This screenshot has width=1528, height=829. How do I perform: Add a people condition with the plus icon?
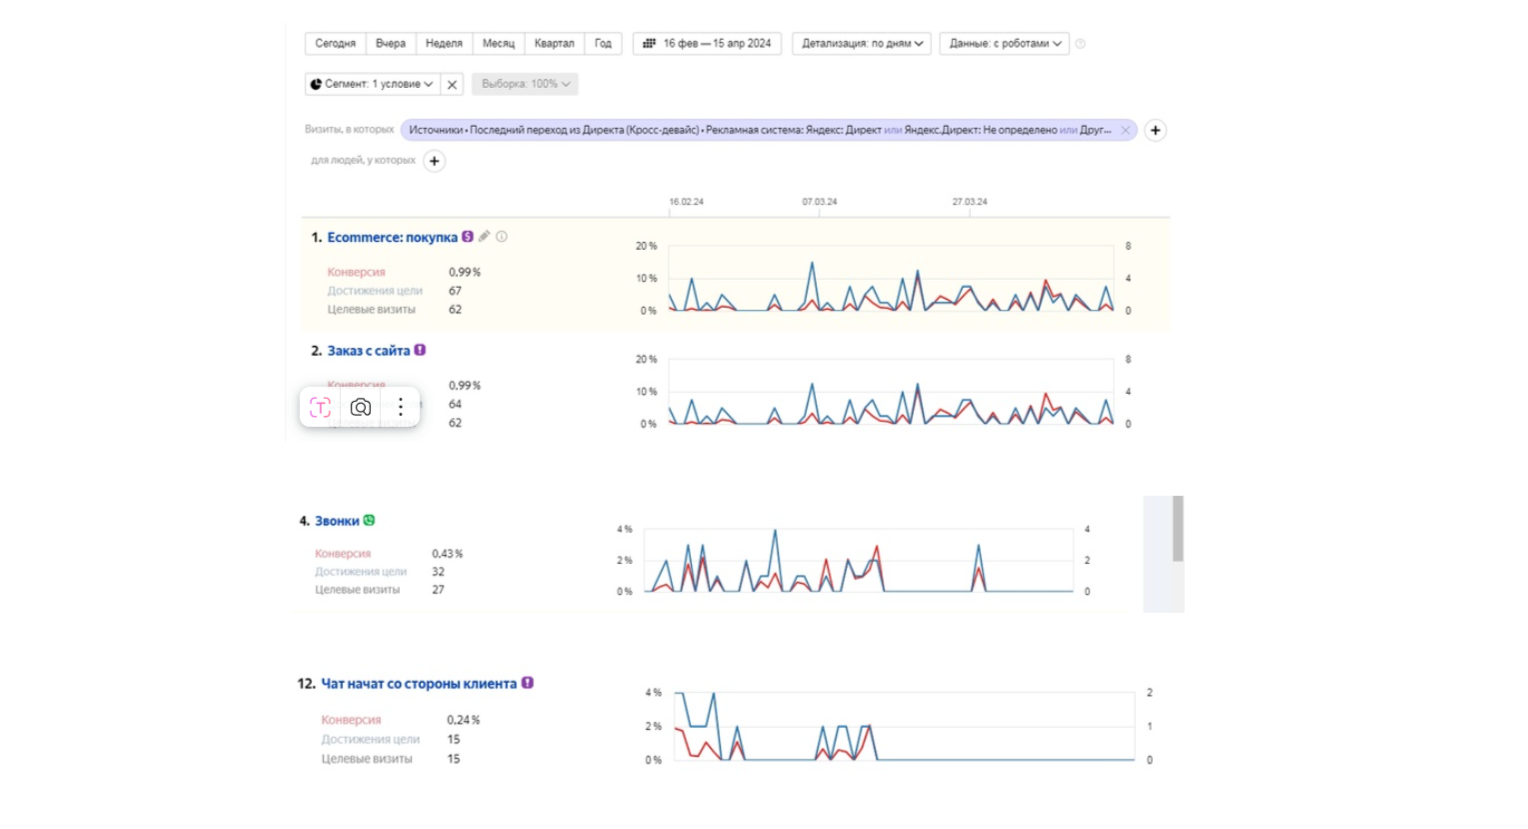pos(434,161)
